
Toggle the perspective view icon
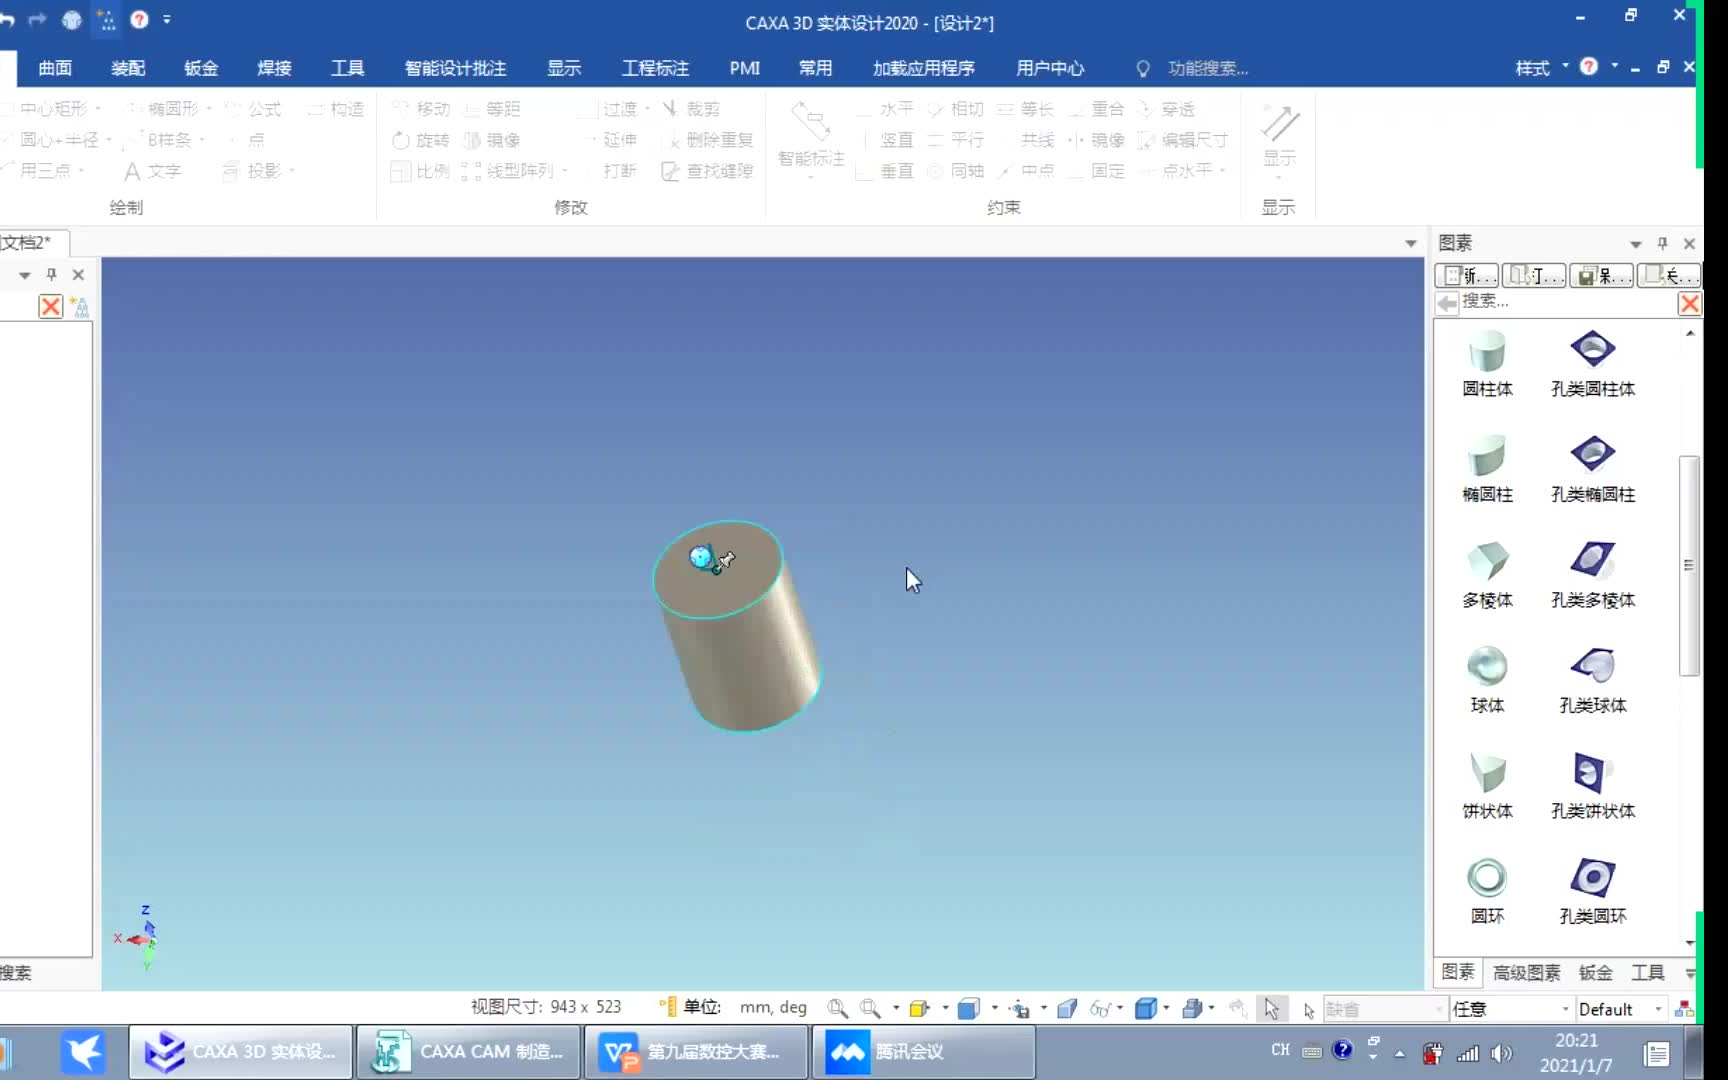pos(1067,1008)
